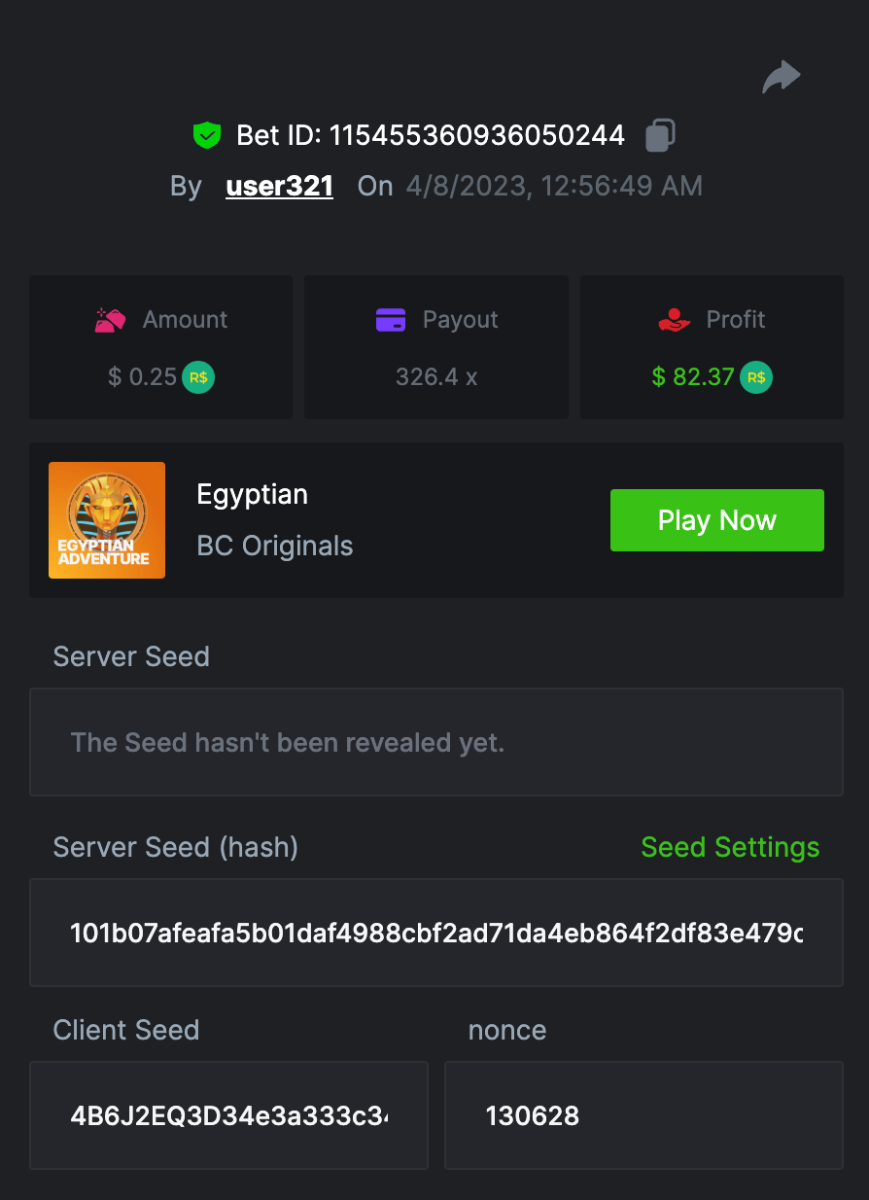Click the Bet ID number text
Viewport: 869px width, 1200px height.
(x=477, y=135)
